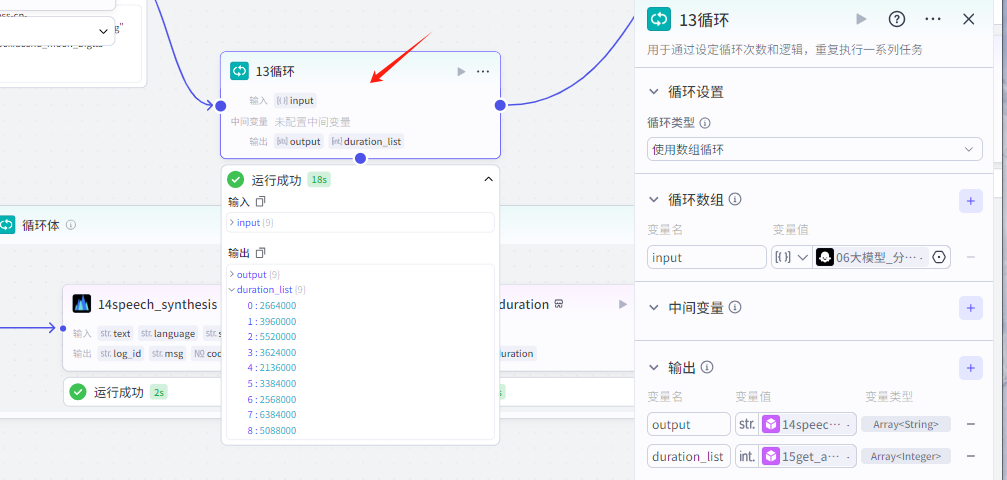This screenshot has height=480, width=1007.
Task: Run the 13循环 node from side panel
Action: coord(861,19)
